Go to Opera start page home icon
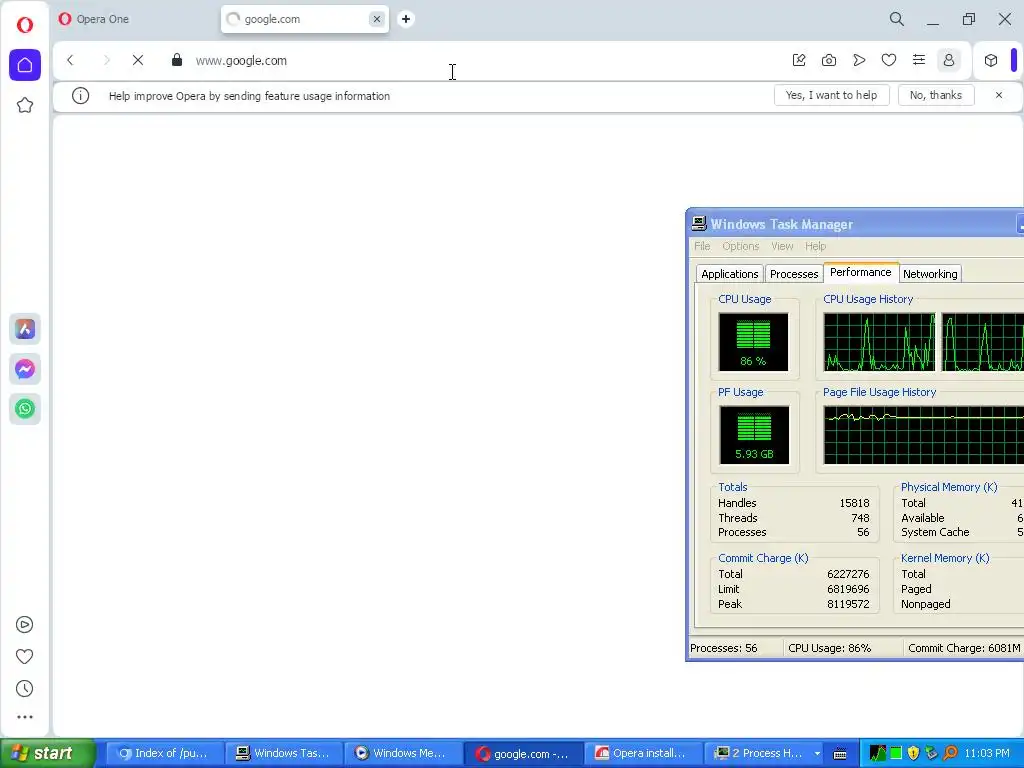Screen dimensions: 1024x768 pos(25,65)
